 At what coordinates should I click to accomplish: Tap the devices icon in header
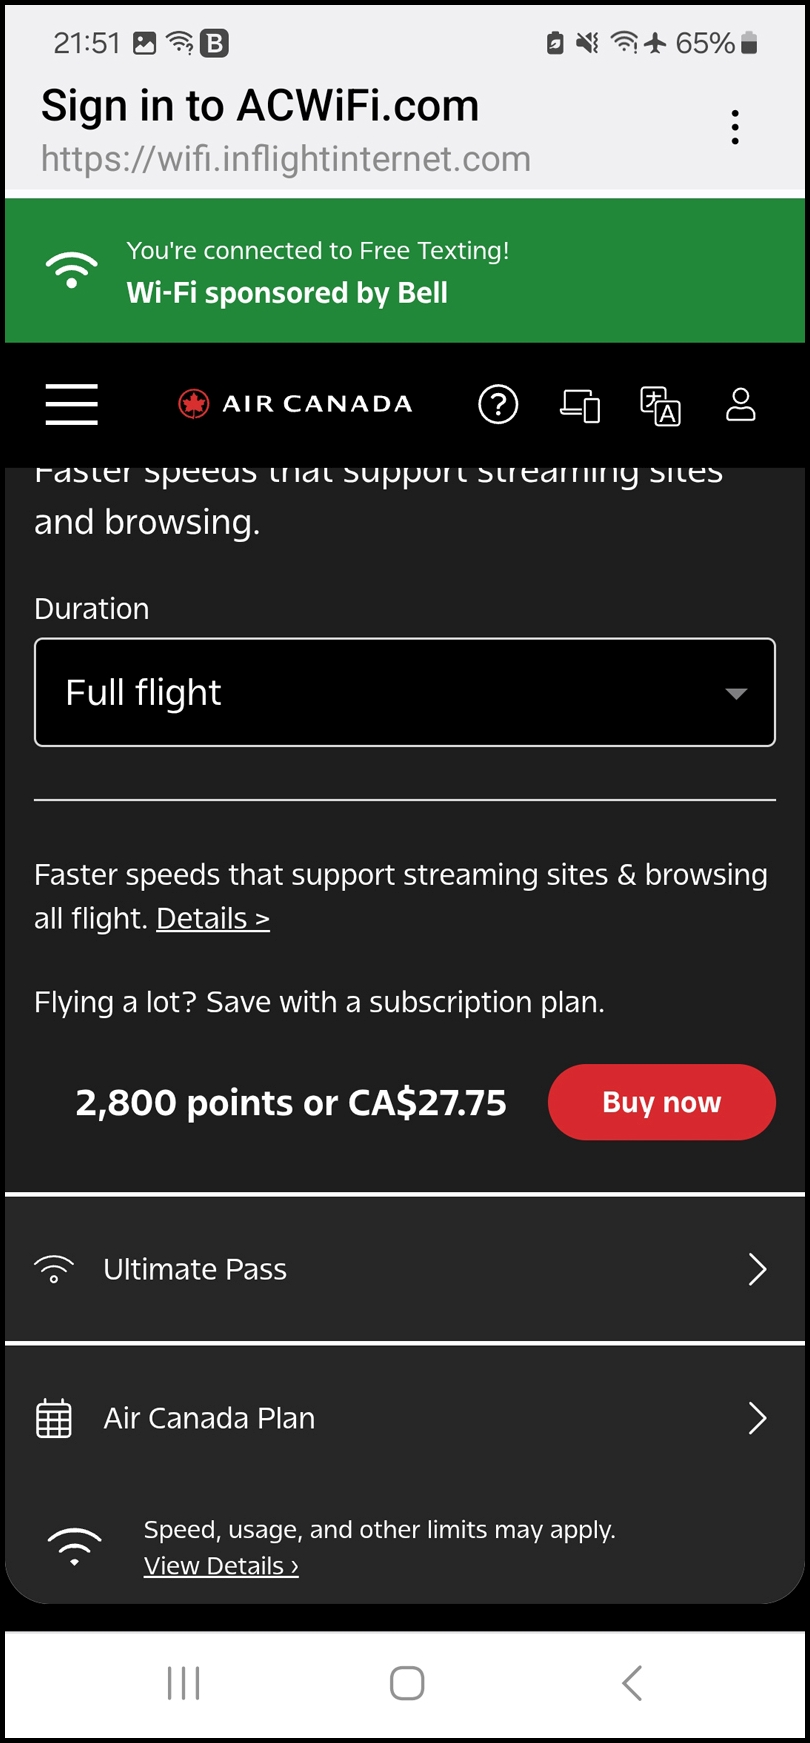[x=580, y=405]
